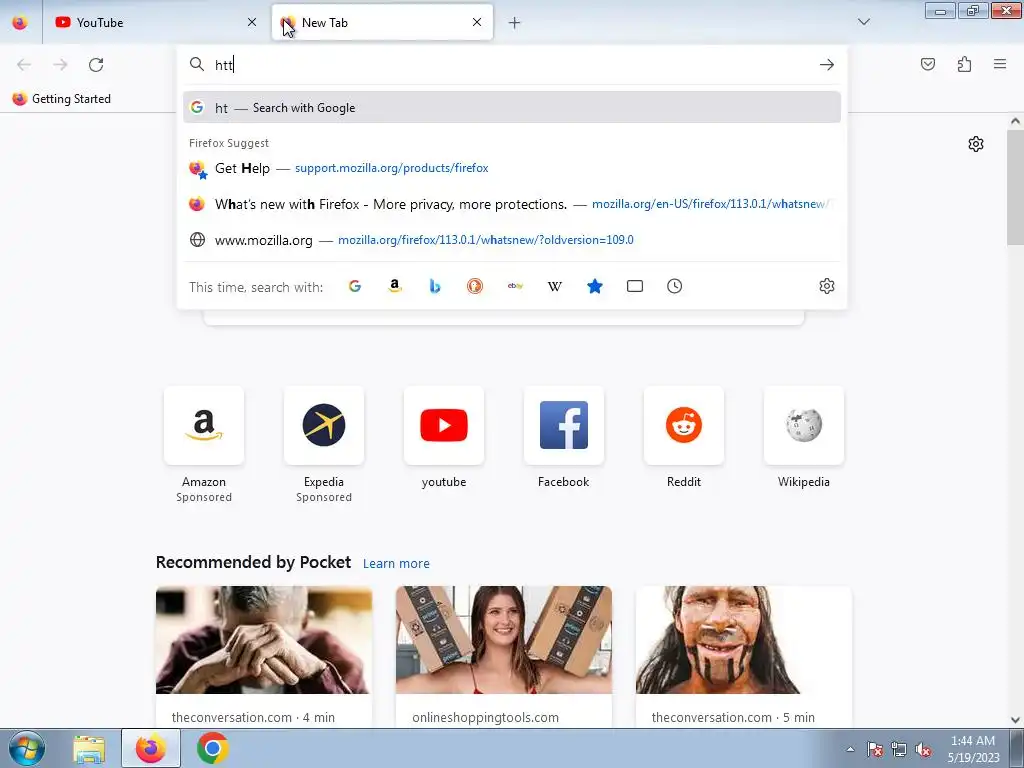Open the muted volume tray icon
Viewport: 1024px width, 768px height.
(923, 749)
